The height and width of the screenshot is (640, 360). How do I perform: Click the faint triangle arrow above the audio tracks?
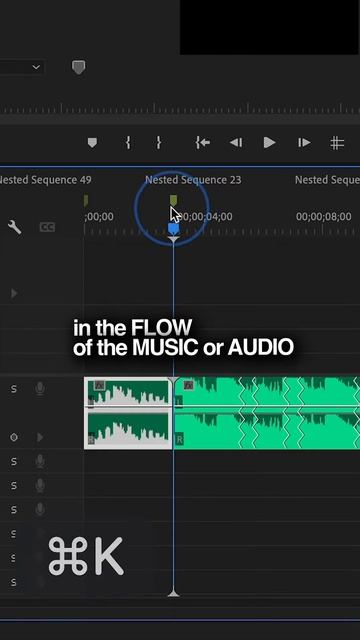(x=14, y=293)
